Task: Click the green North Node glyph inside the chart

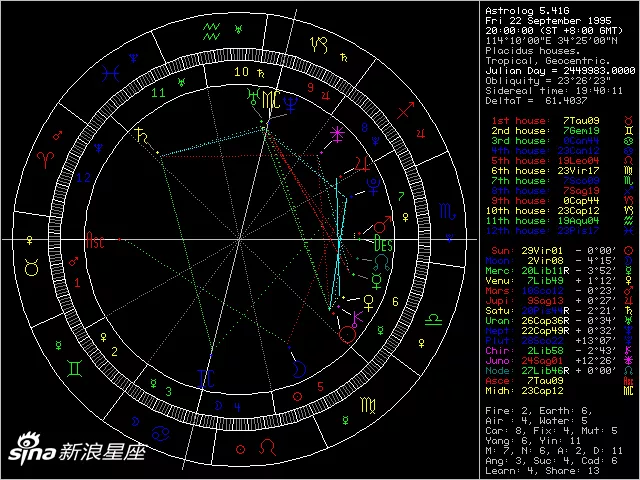Action: (380, 262)
